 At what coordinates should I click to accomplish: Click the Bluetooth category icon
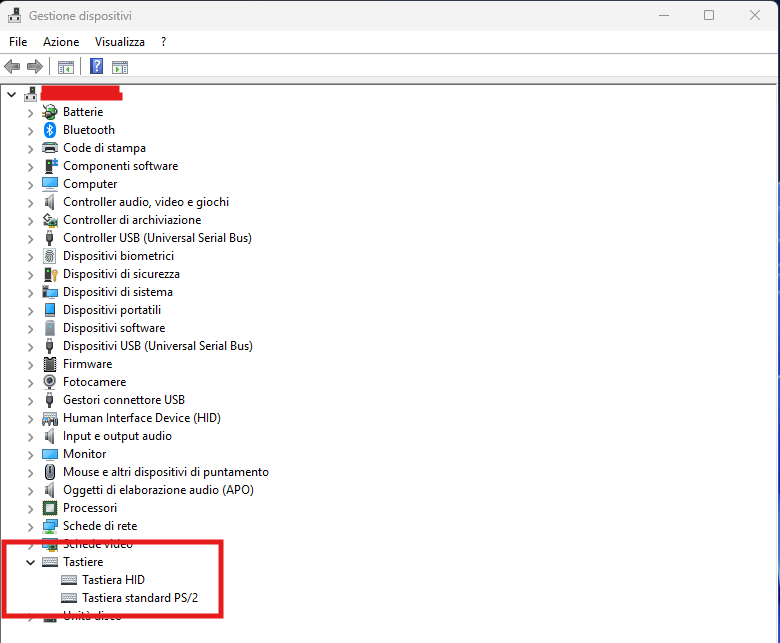click(x=50, y=130)
